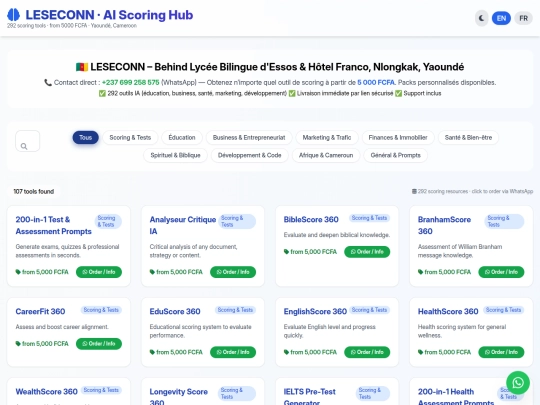Click the price tag icon on HealthScore 360
The width and height of the screenshot is (540, 405).
(x=420, y=352)
